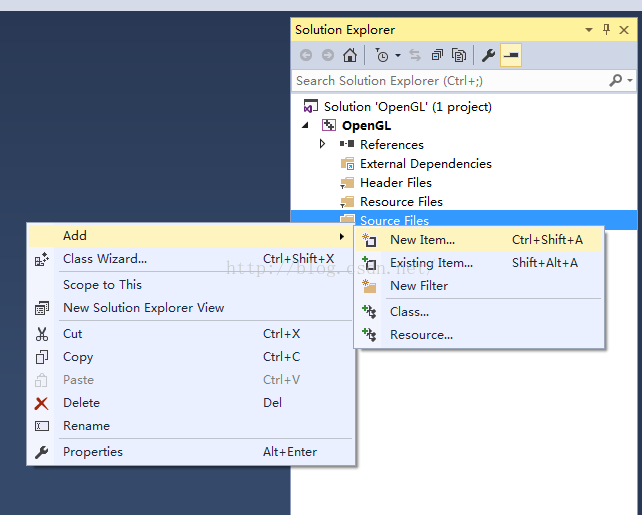This screenshot has height=515, width=642.
Task: Click the Collapse All toolbar icon
Action: coord(437,55)
